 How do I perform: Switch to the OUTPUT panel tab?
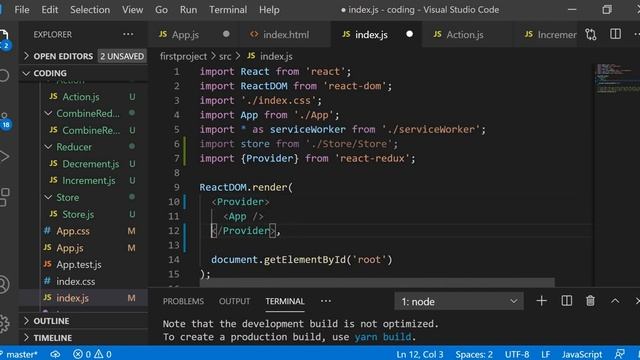point(234,301)
